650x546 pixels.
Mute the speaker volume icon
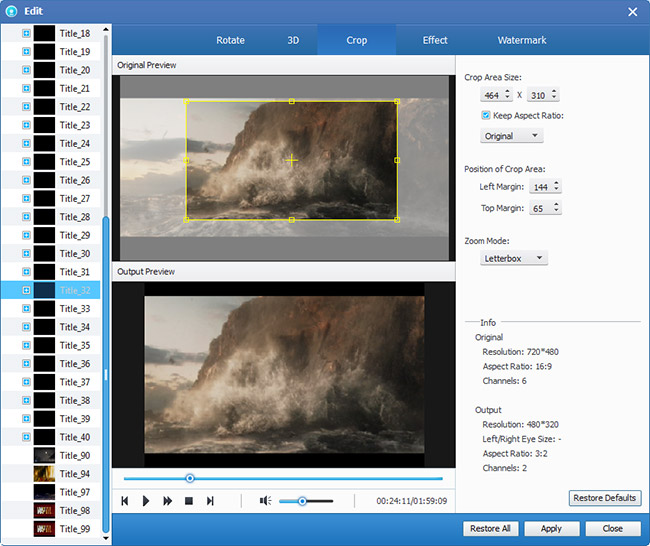265,501
